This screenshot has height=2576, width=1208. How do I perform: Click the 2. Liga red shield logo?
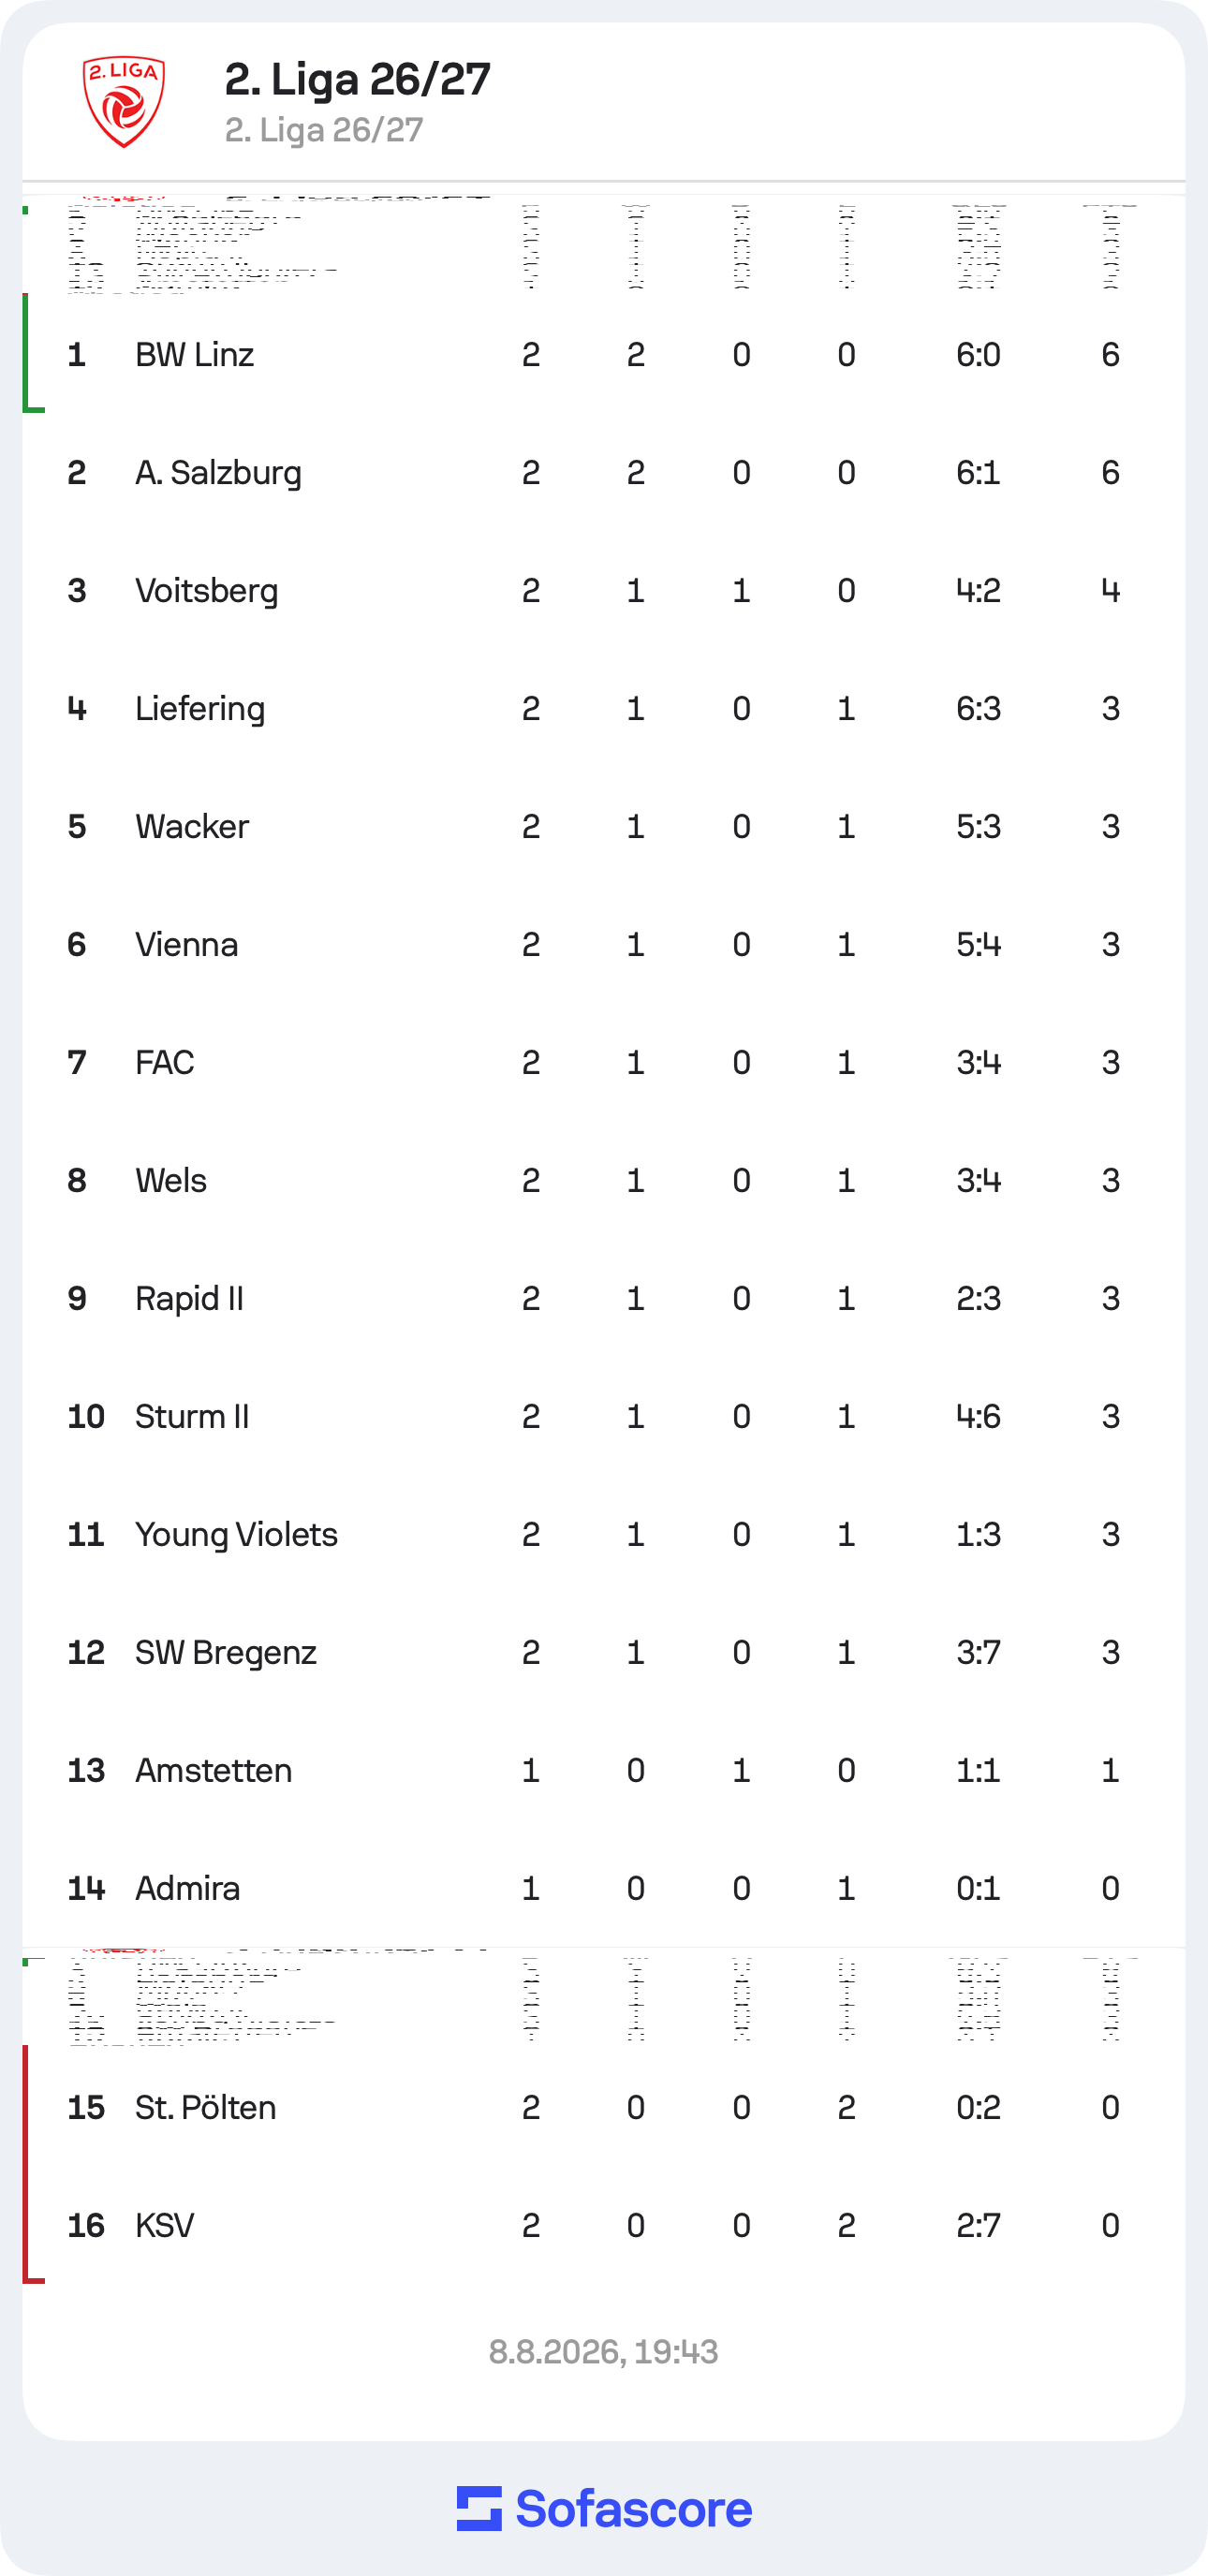tap(124, 102)
